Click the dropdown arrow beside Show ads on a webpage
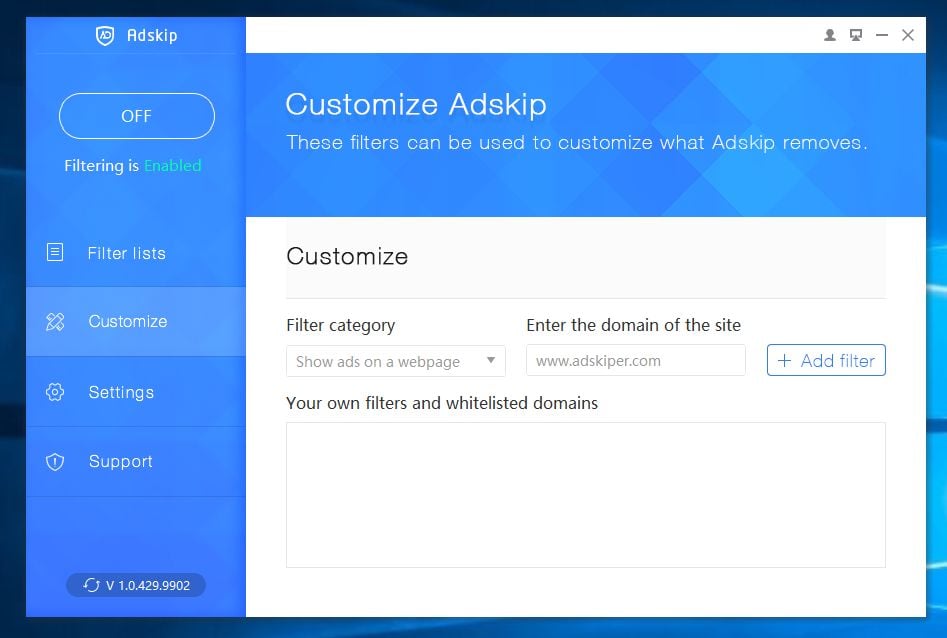Image resolution: width=947 pixels, height=638 pixels. 491,361
